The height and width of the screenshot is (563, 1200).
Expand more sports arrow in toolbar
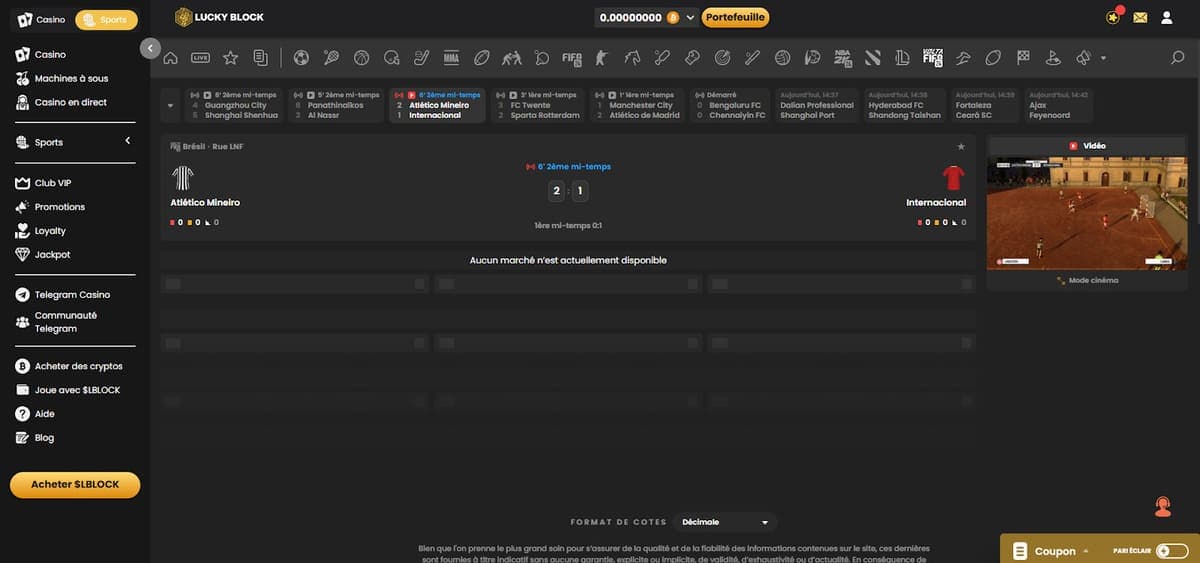point(1103,58)
